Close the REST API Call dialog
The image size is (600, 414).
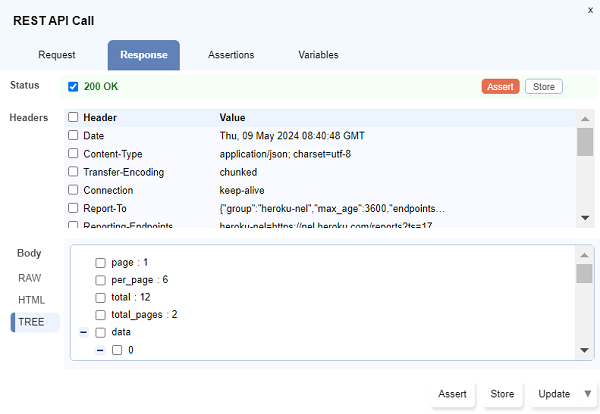click(x=589, y=9)
